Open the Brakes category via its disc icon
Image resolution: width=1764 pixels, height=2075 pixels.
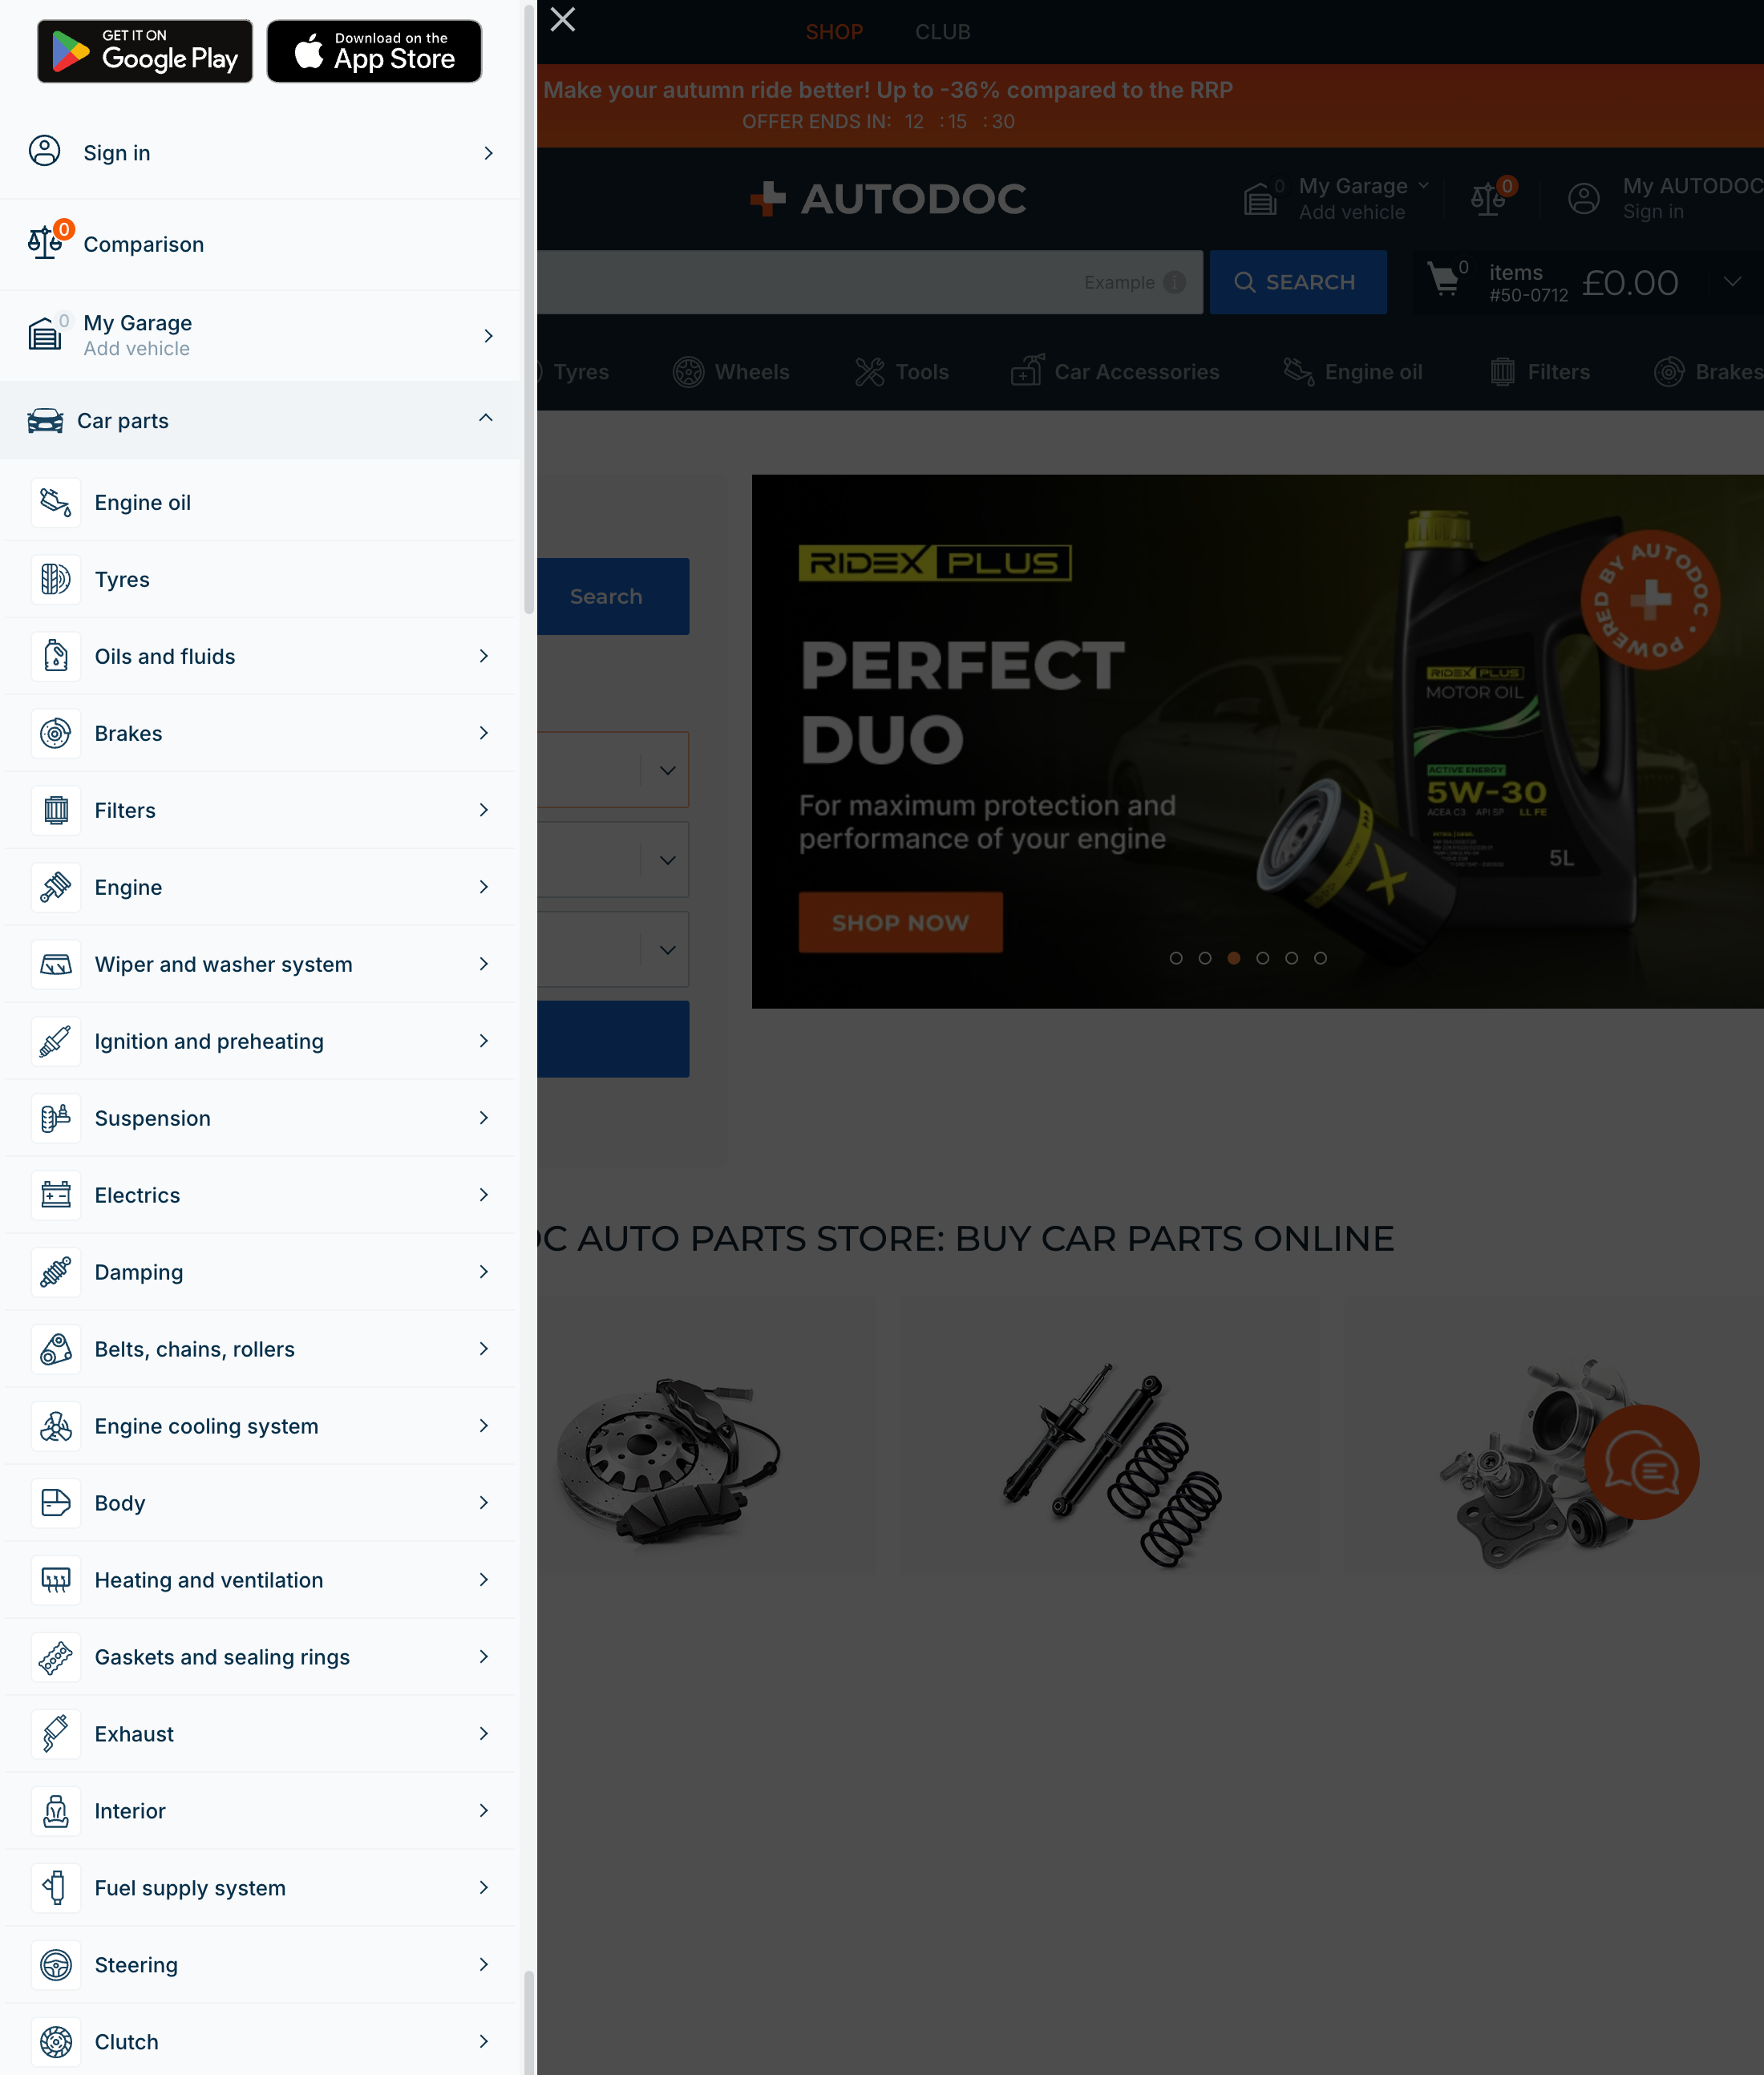(x=56, y=733)
